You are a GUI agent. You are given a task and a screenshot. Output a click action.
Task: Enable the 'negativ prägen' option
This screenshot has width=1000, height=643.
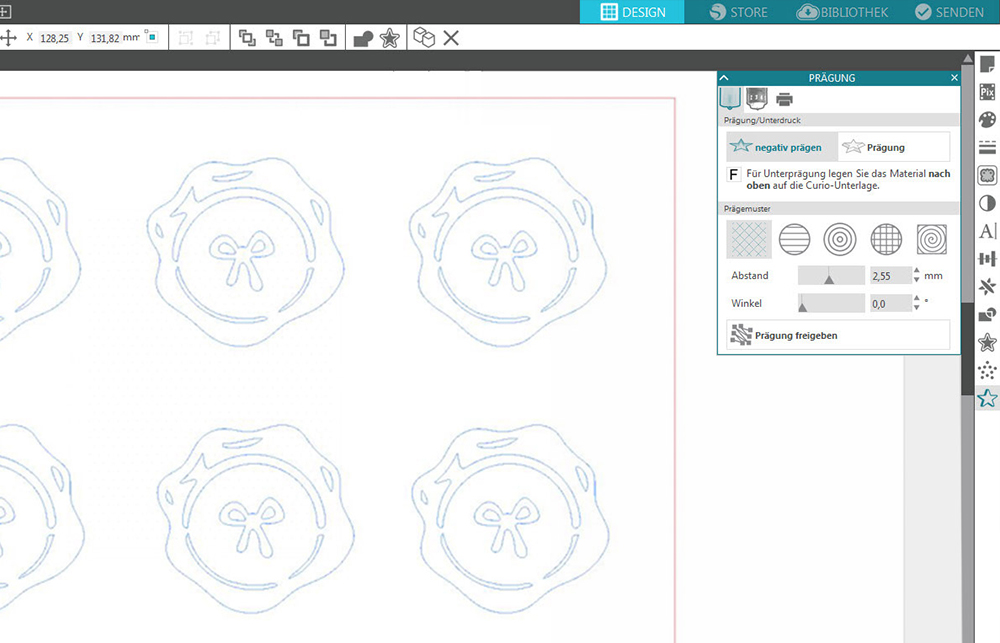(781, 147)
